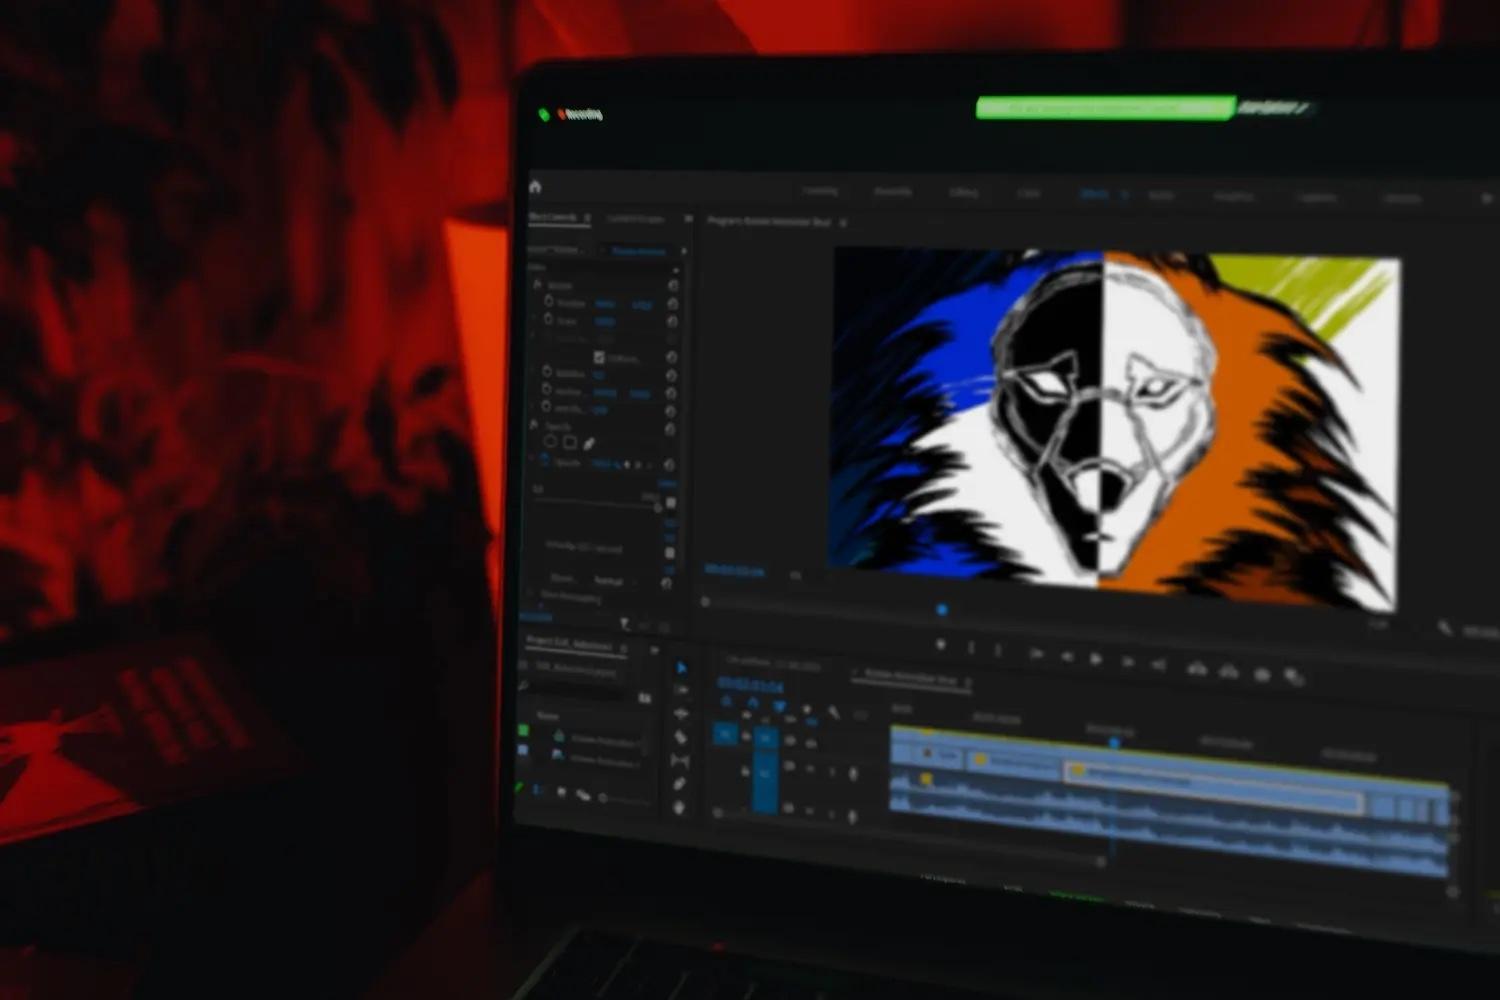
Task: Click the Program Monitor scrub bar playhead
Action: point(941,609)
